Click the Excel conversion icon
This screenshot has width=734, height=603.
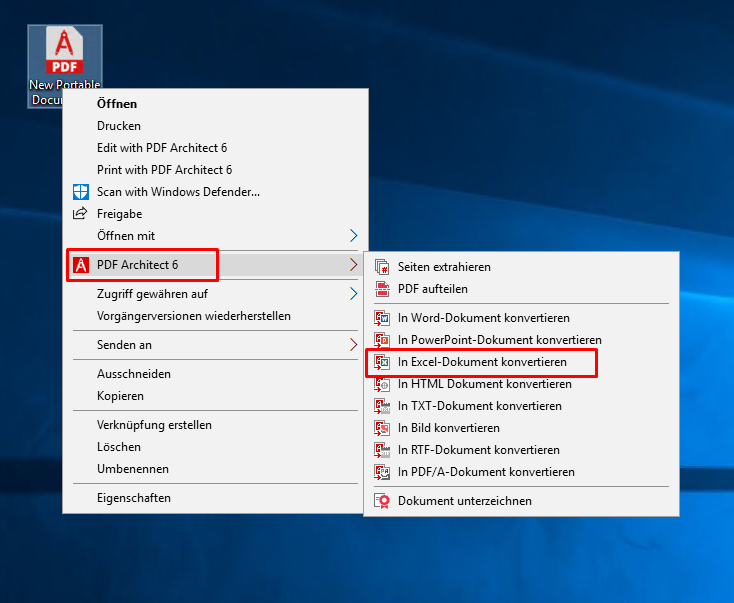(382, 362)
